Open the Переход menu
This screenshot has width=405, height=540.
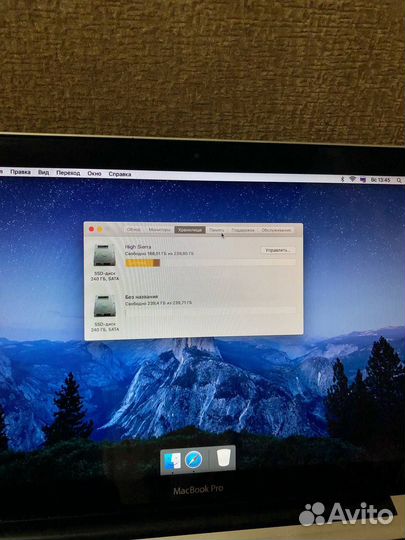point(68,173)
